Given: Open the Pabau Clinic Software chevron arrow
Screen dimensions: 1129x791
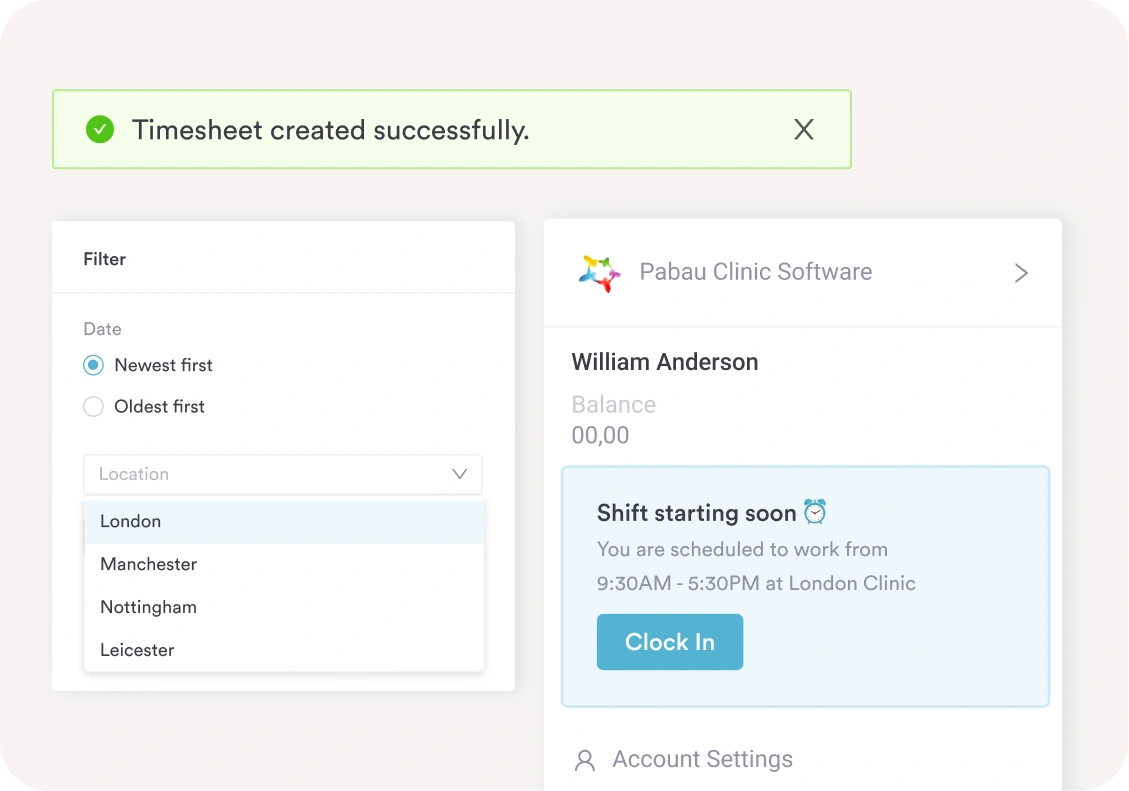Looking at the screenshot, I should 1020,273.
